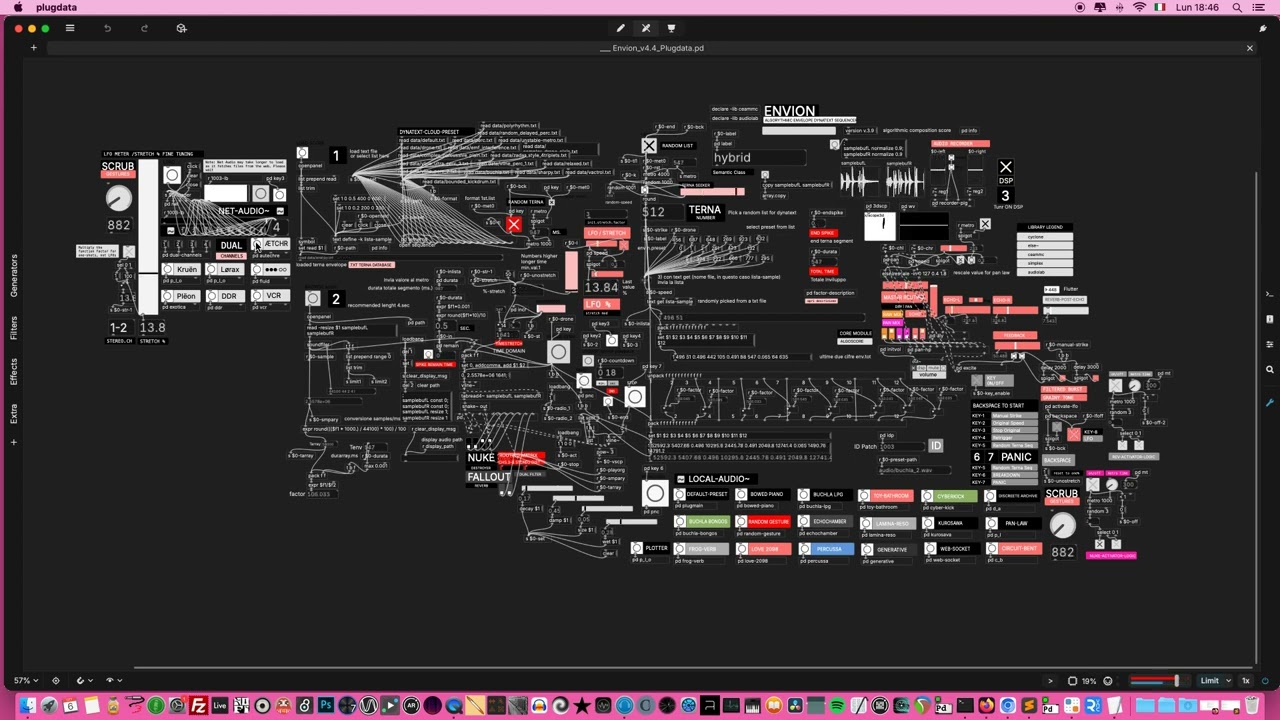Screen dimensions: 1280x720
Task: Switch to run mode icon in toolbar
Action: click(x=646, y=28)
